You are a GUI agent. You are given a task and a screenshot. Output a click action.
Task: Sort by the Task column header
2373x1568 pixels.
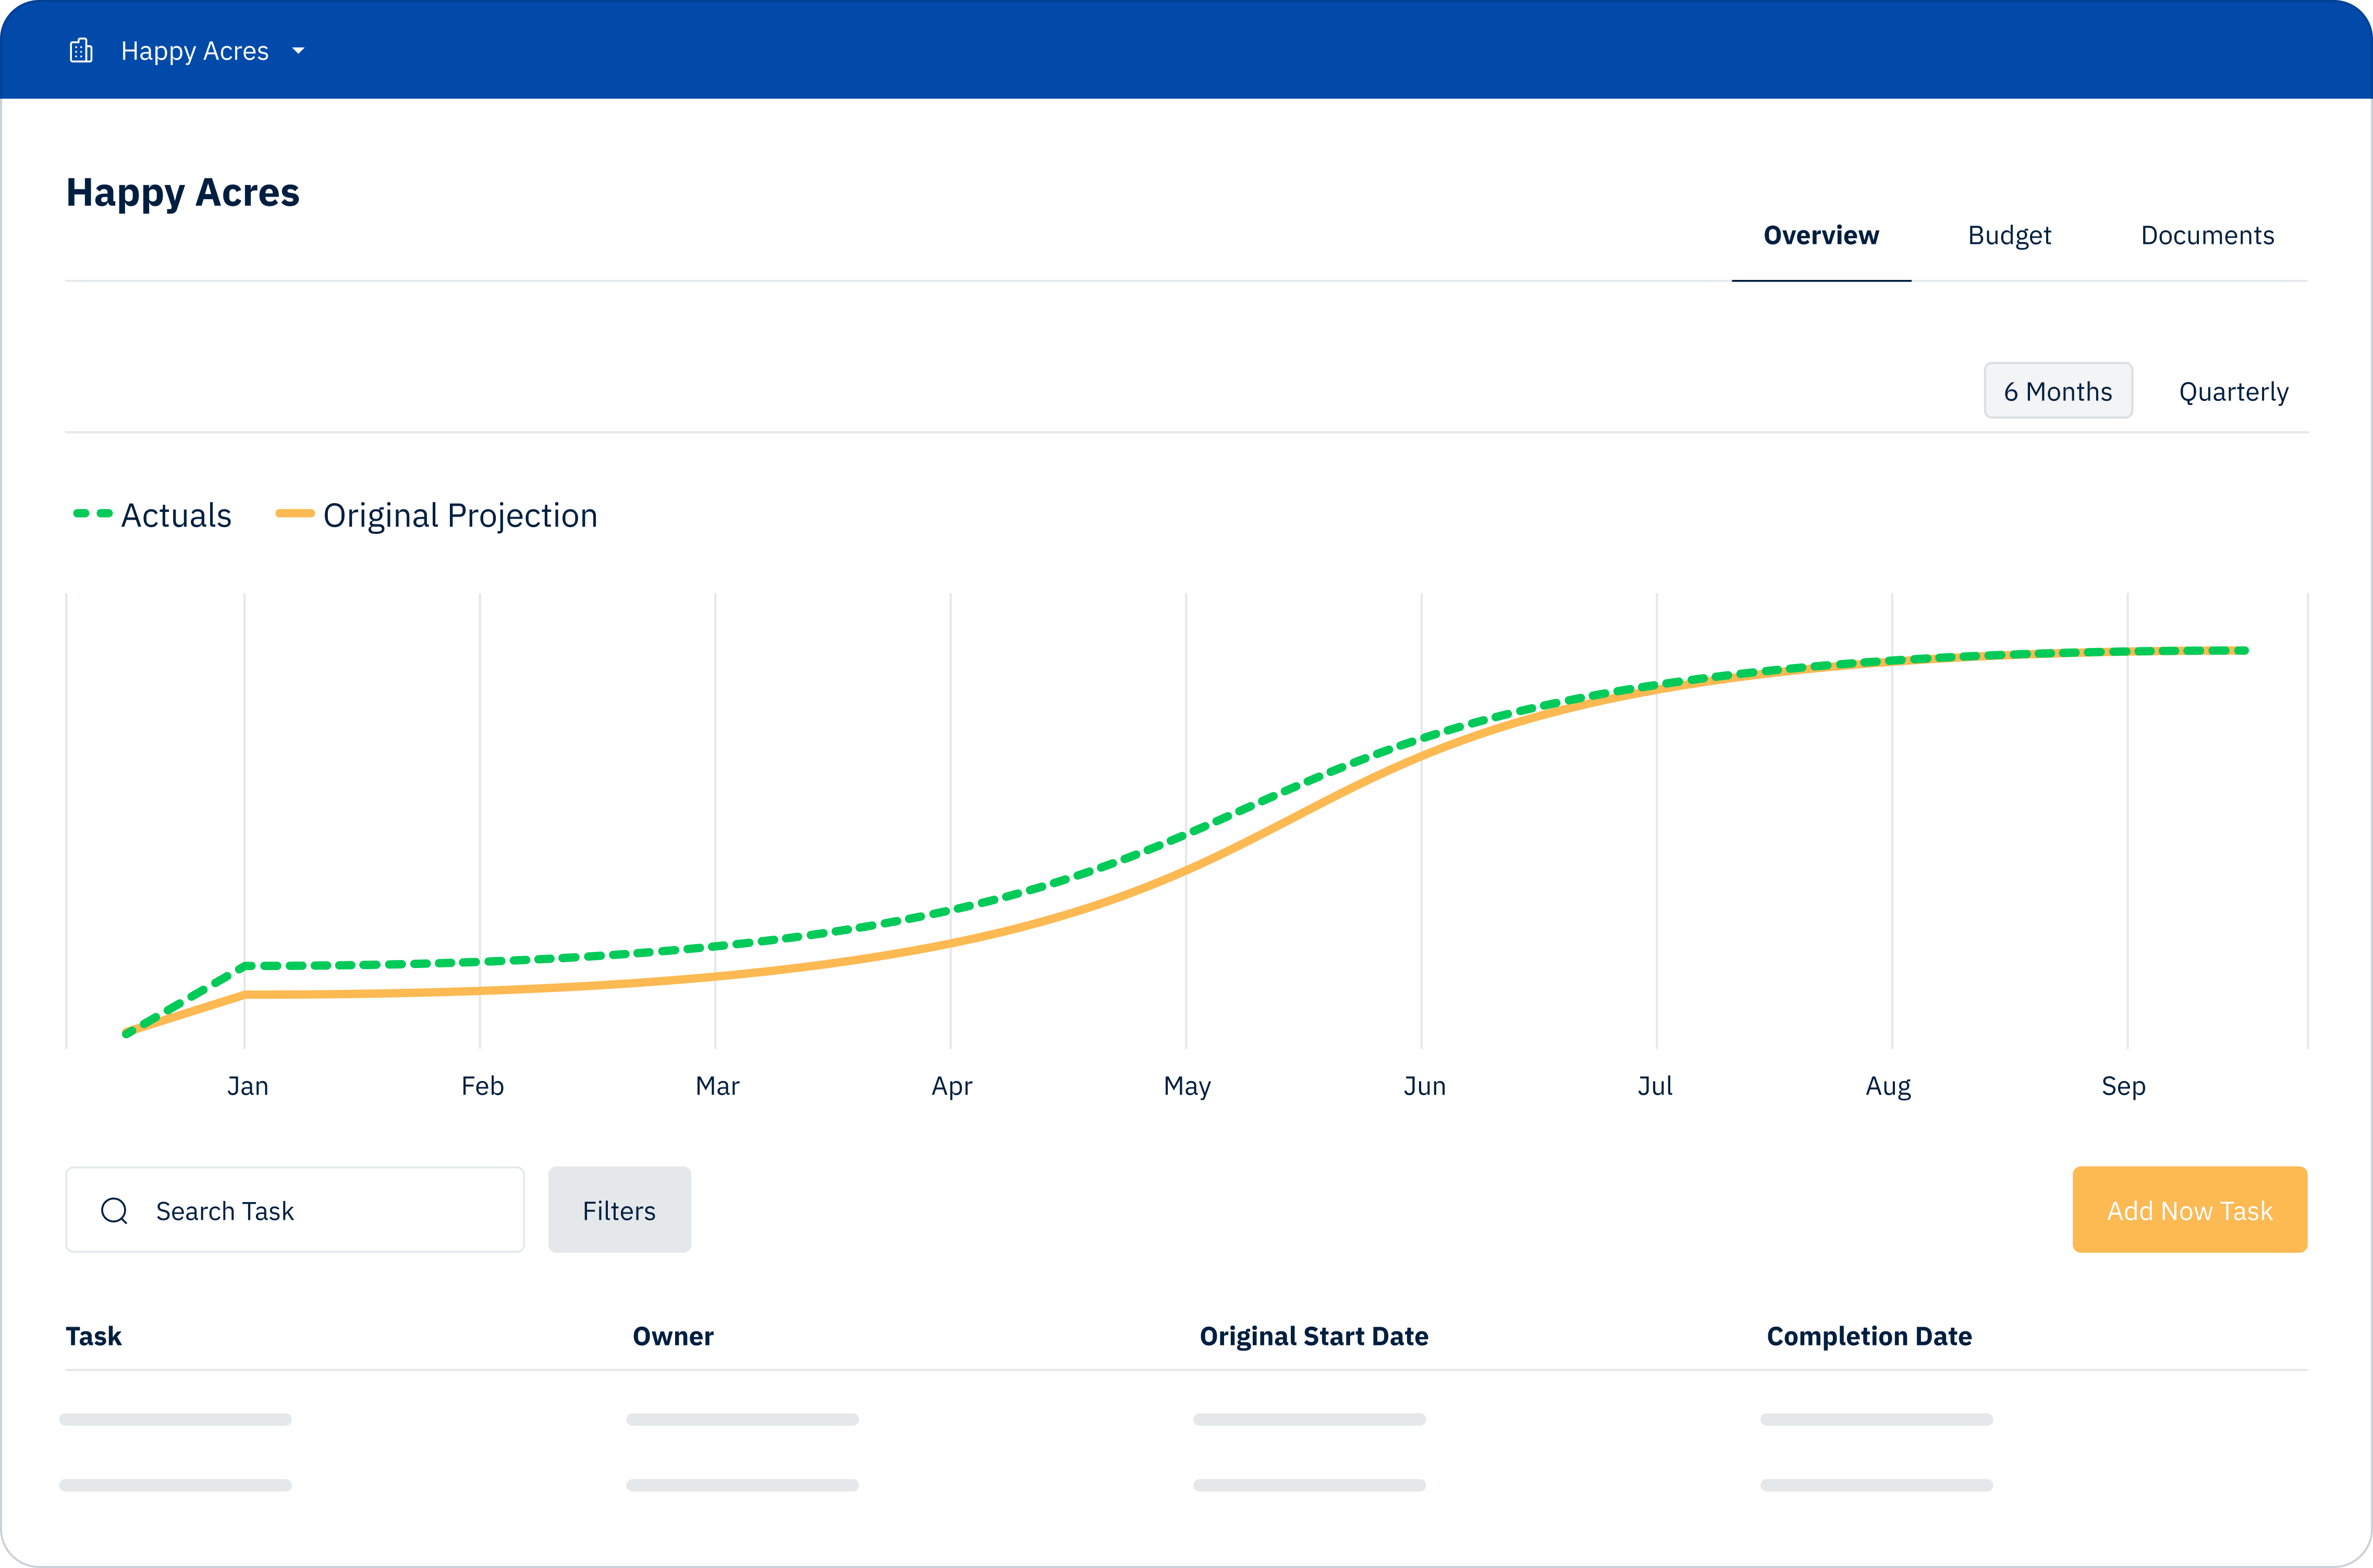[94, 1336]
